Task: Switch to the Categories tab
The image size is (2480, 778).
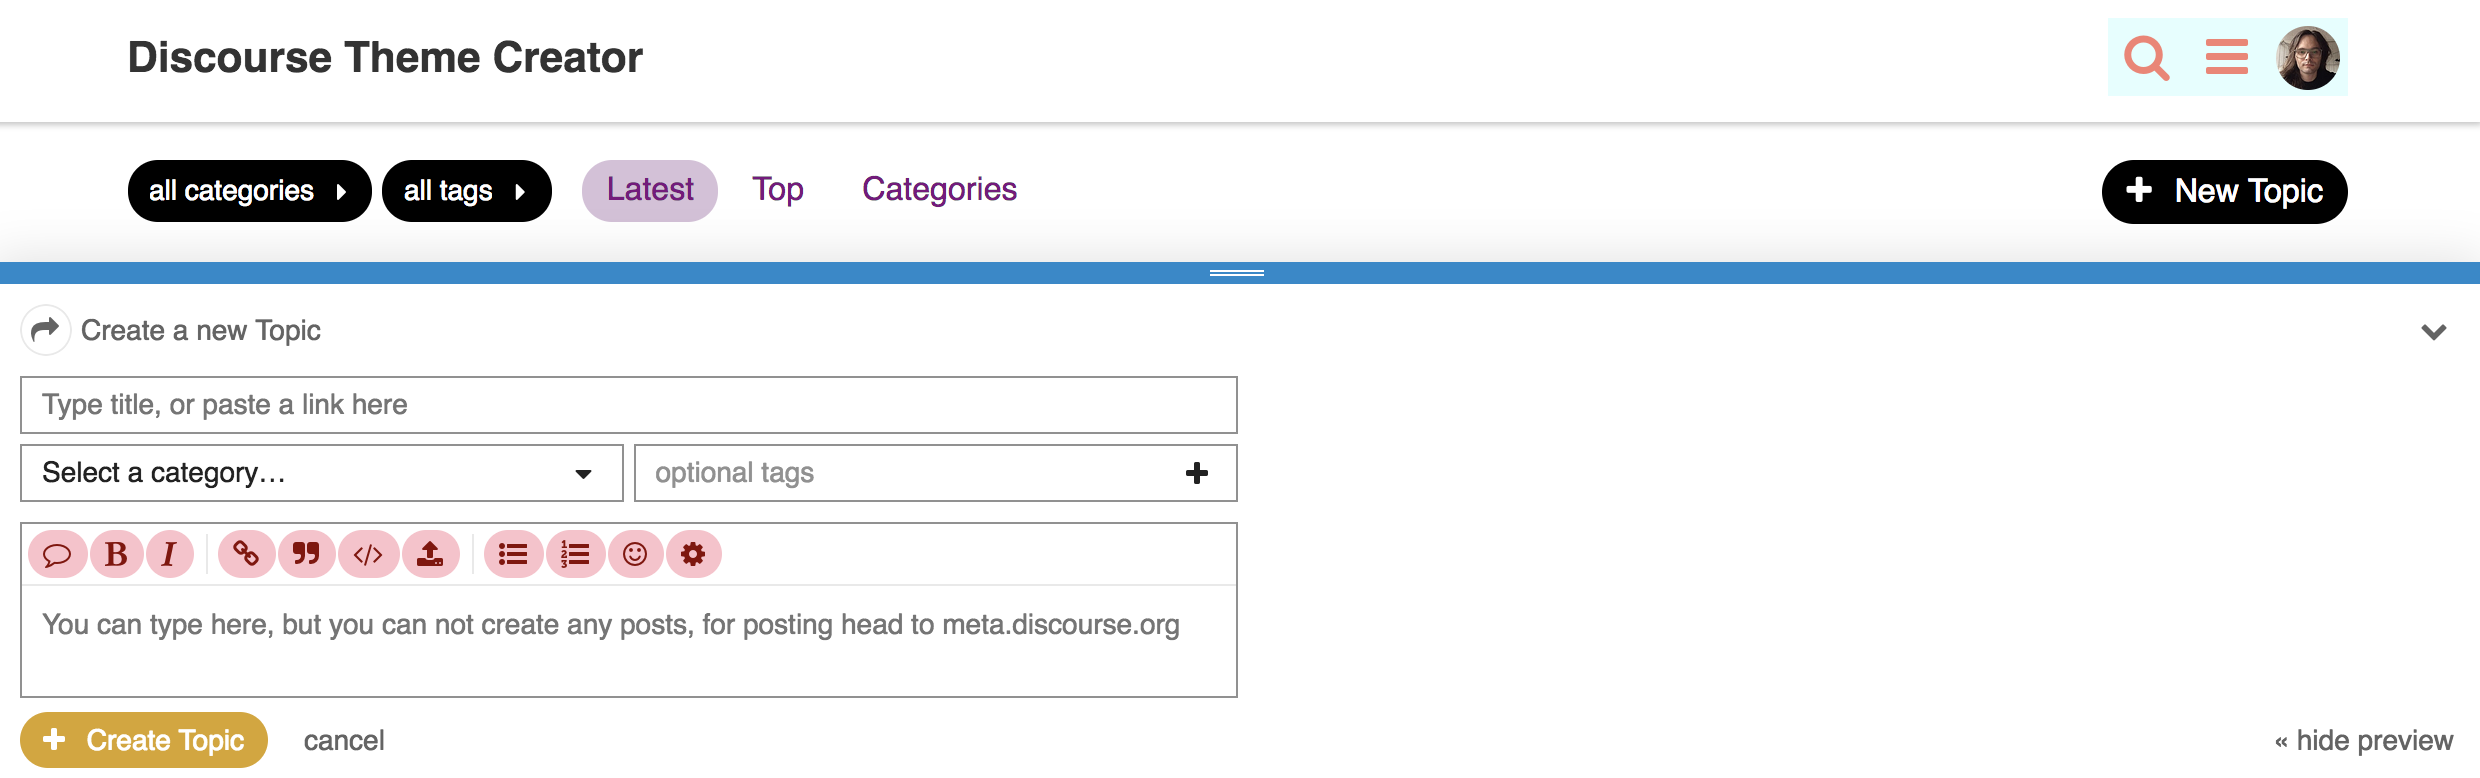Action: [x=939, y=190]
